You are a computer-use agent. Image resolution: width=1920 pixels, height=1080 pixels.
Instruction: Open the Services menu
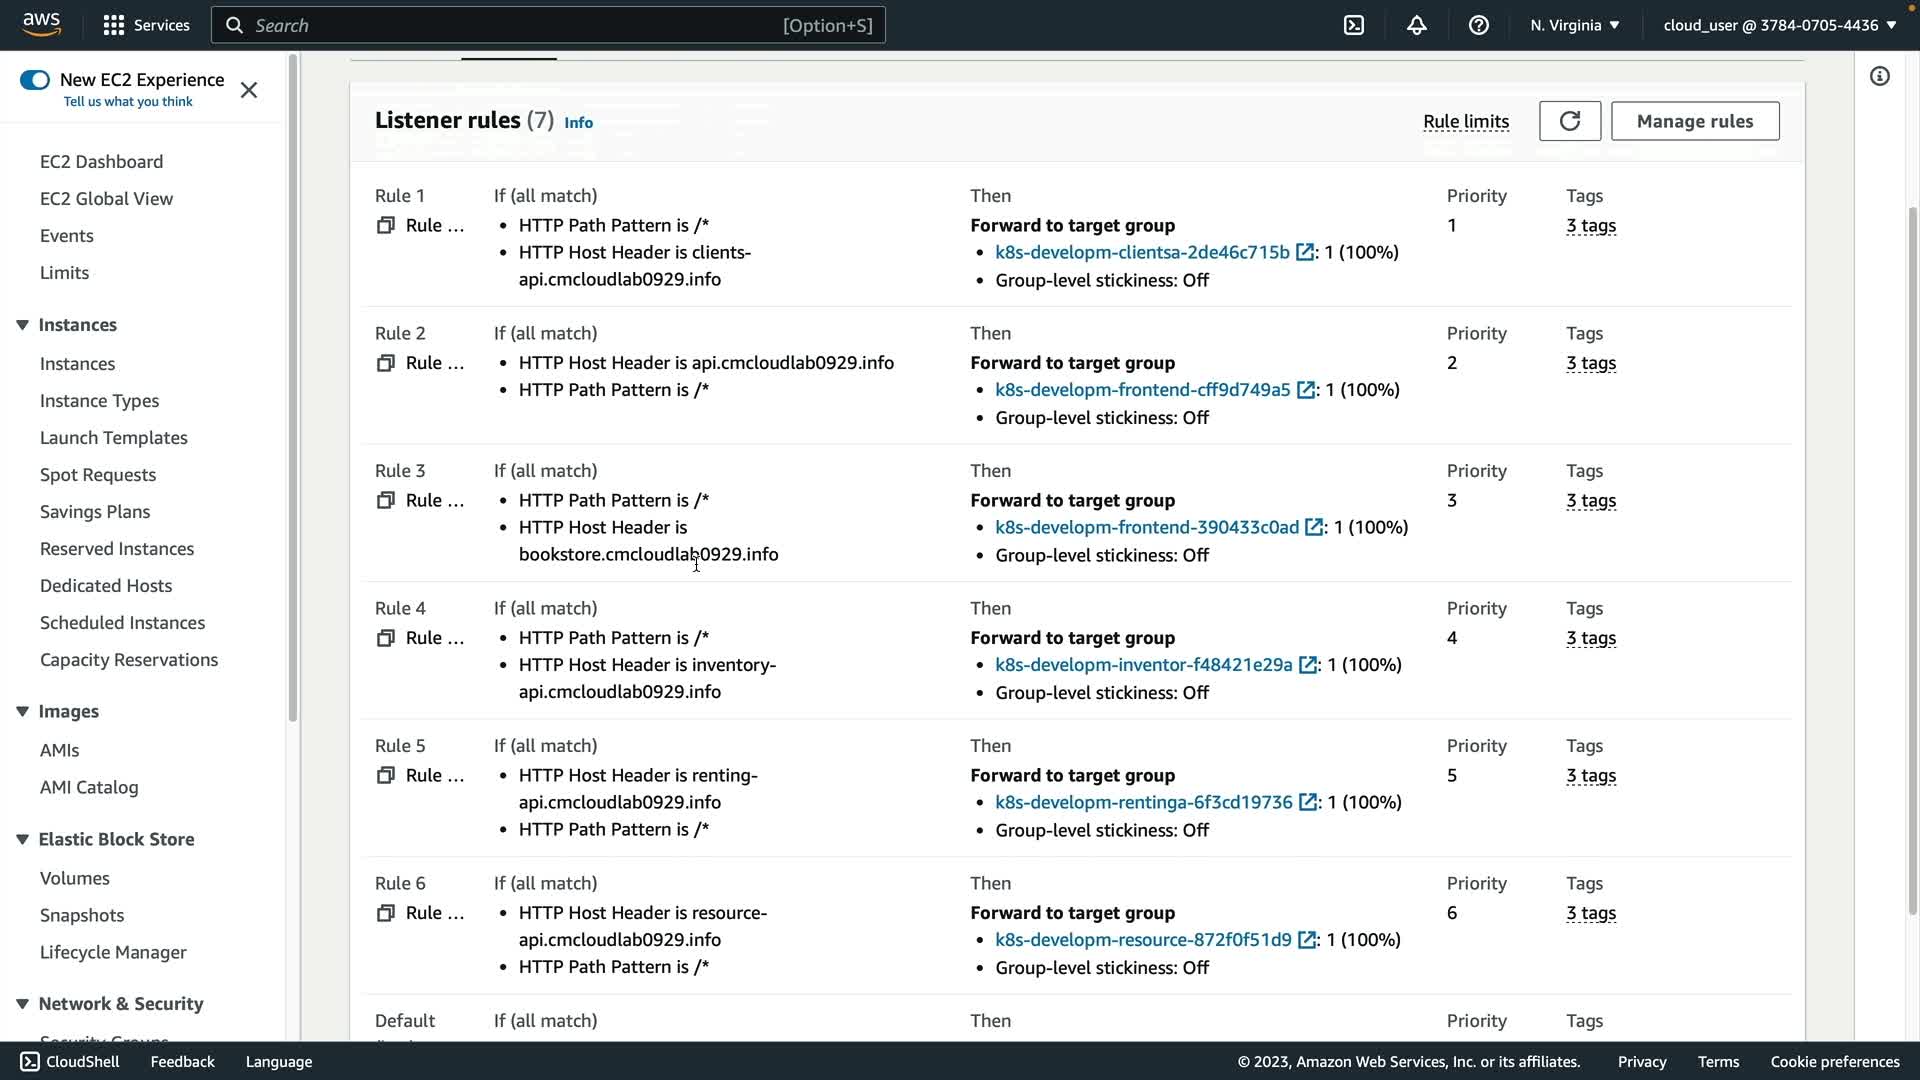[146, 25]
